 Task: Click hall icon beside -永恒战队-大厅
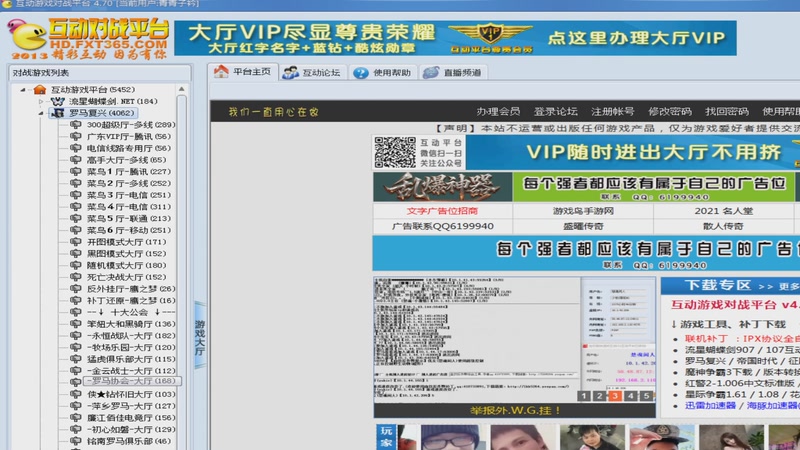click(x=76, y=336)
